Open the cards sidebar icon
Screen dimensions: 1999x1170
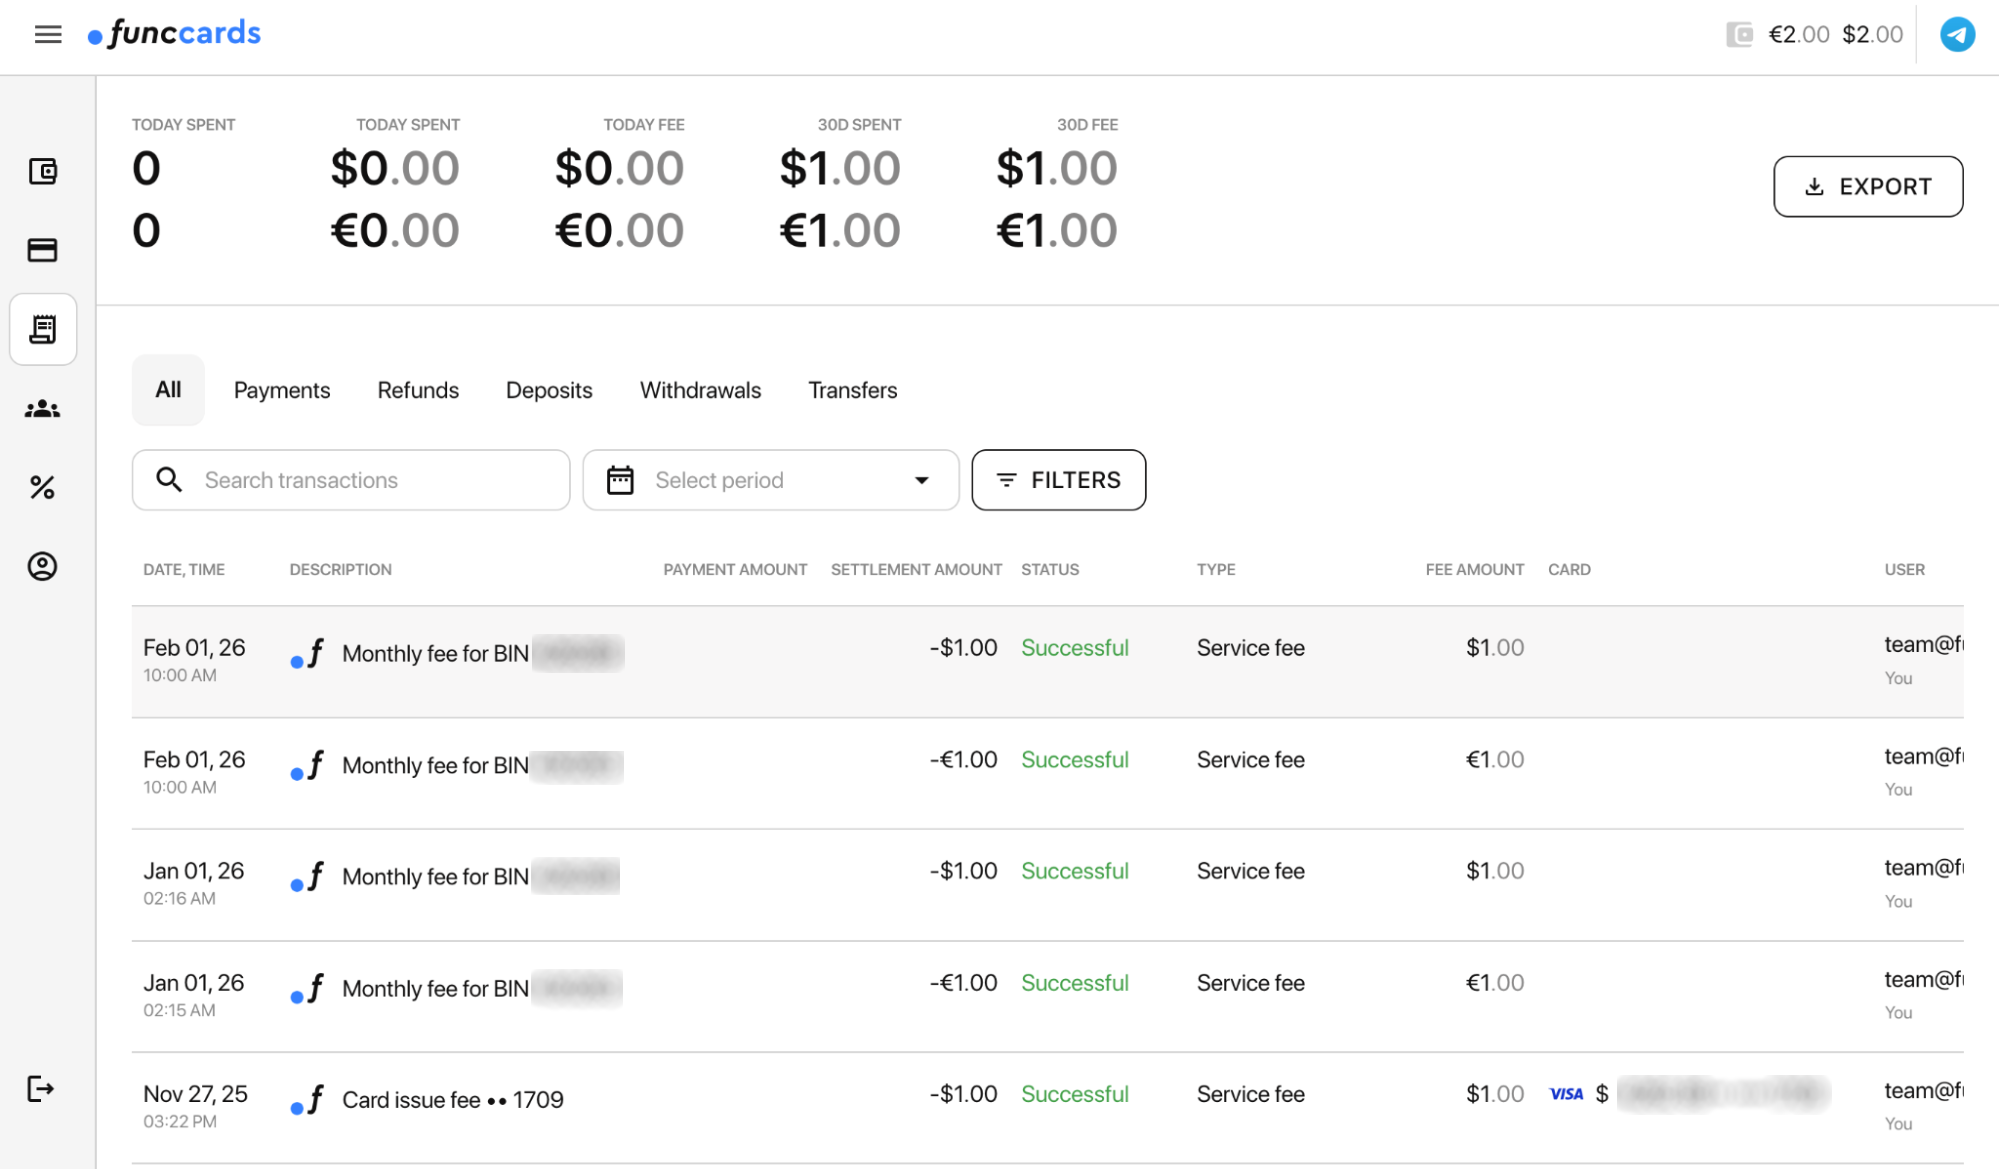click(x=43, y=250)
